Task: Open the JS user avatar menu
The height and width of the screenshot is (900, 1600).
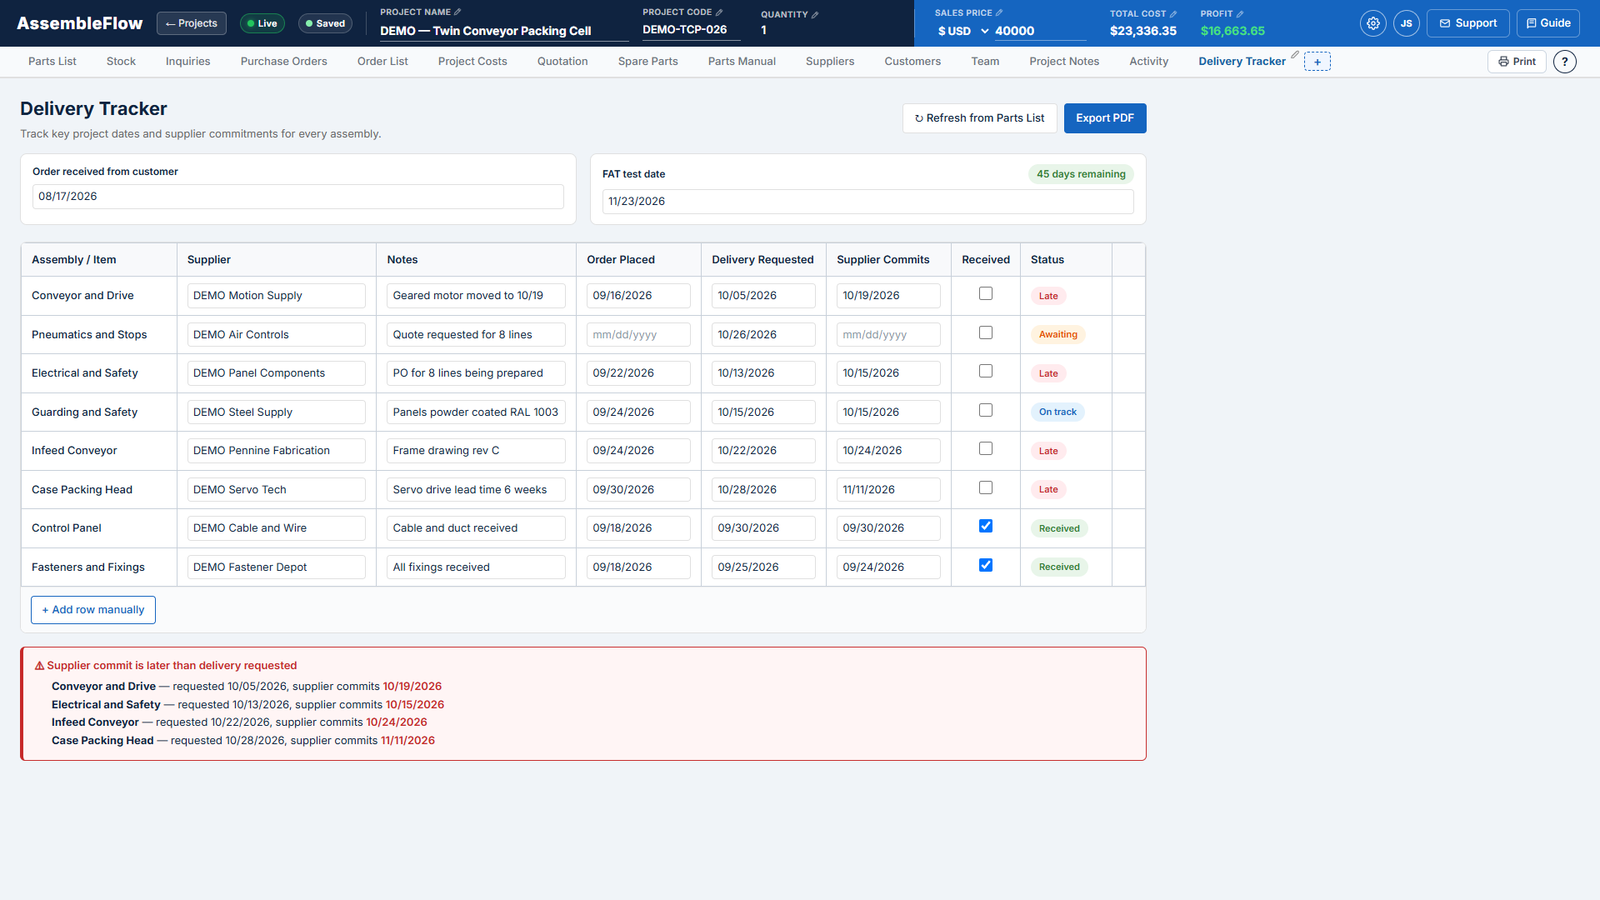Action: click(1406, 23)
